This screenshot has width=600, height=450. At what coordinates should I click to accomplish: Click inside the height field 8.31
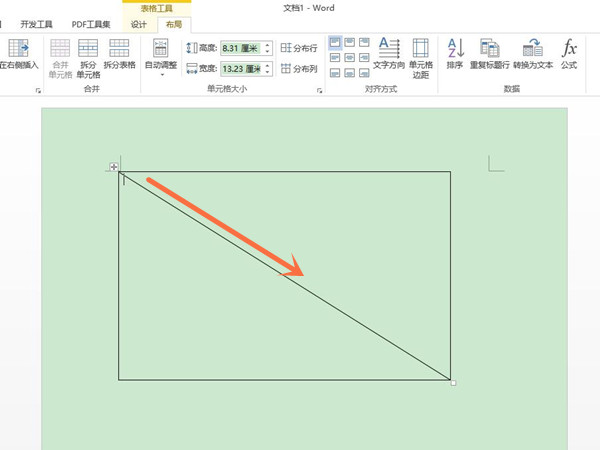[x=241, y=48]
